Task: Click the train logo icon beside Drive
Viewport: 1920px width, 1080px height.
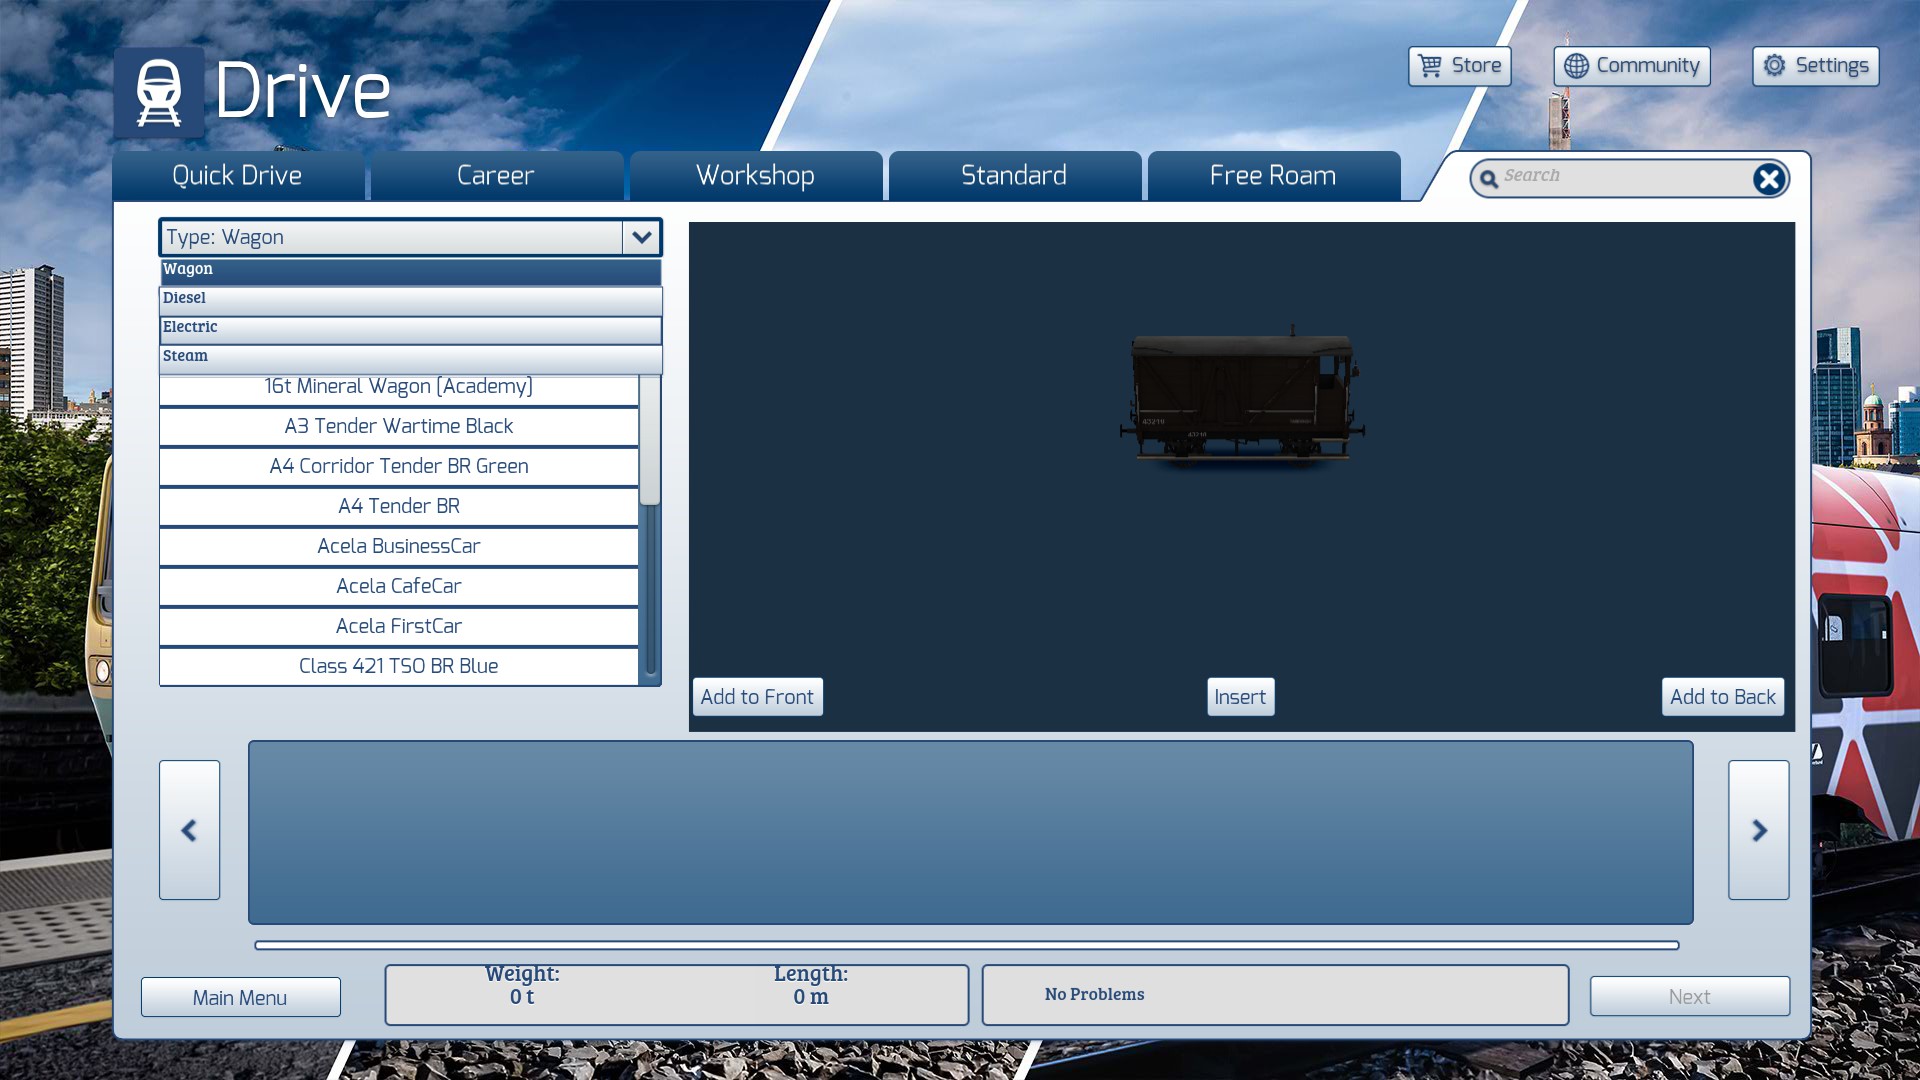Action: [159, 93]
